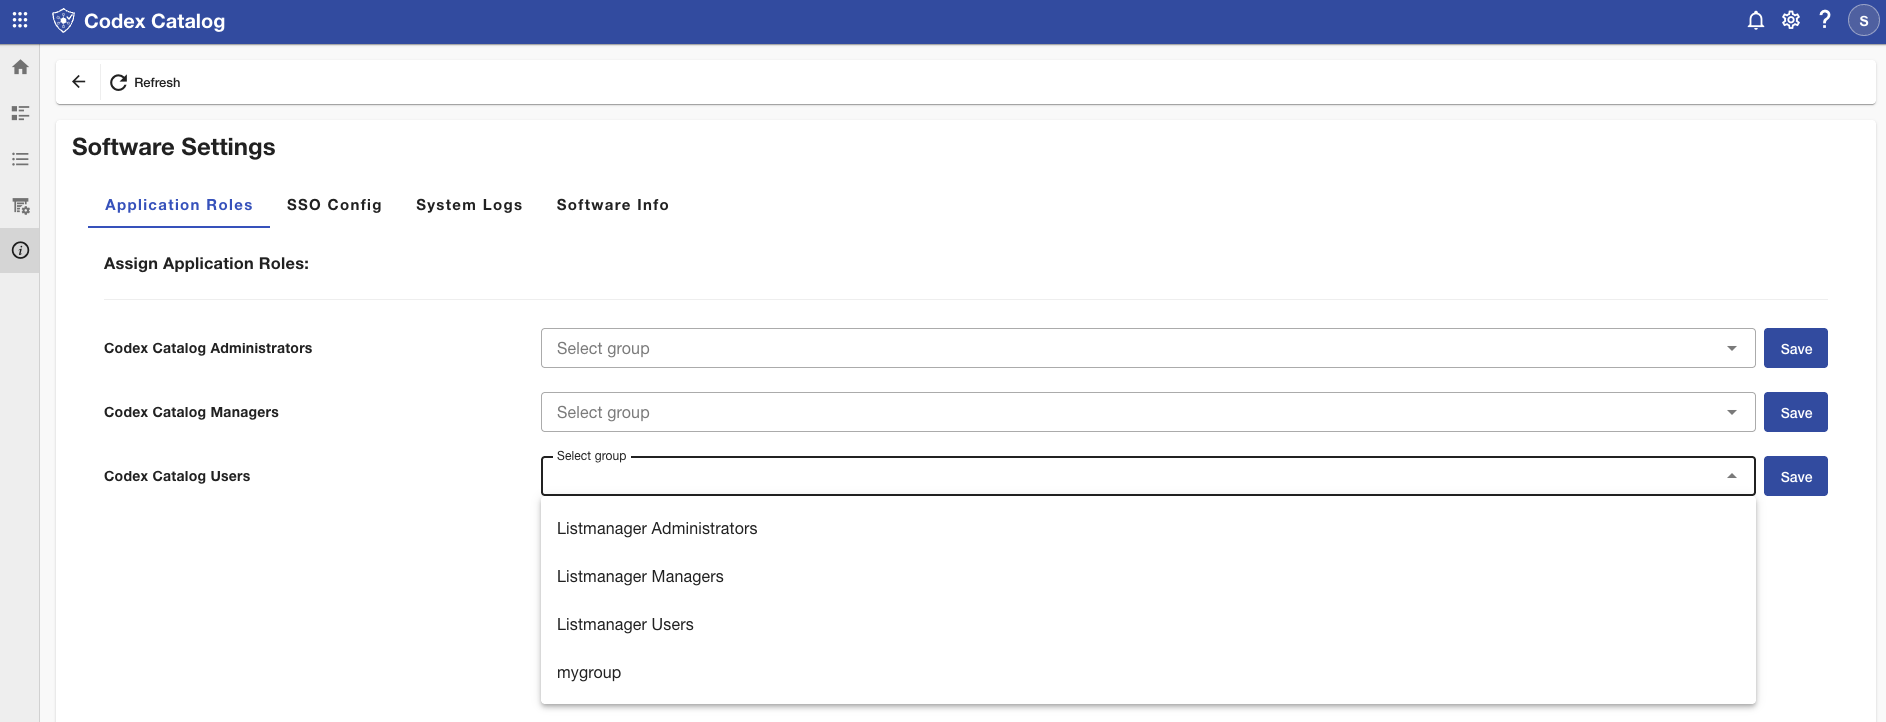Open the user avatar menu

[1863, 20]
